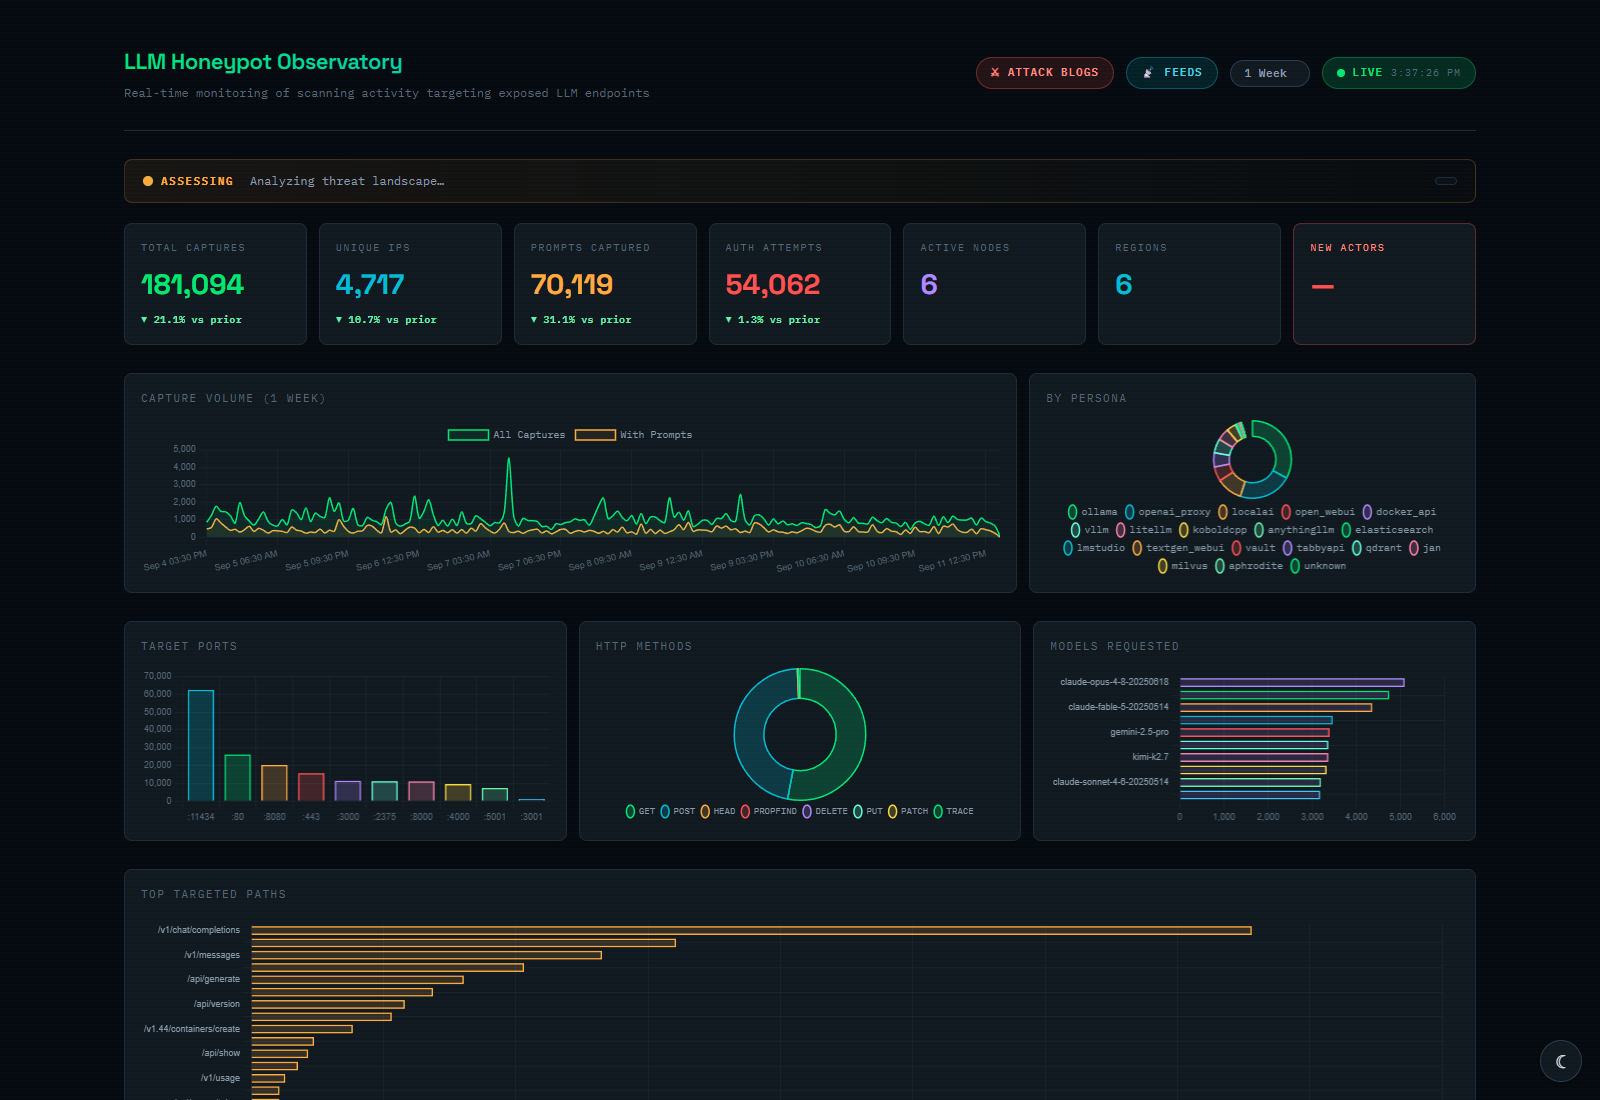1600x1100 pixels.
Task: Hide the POST method in legend
Action: click(x=677, y=811)
